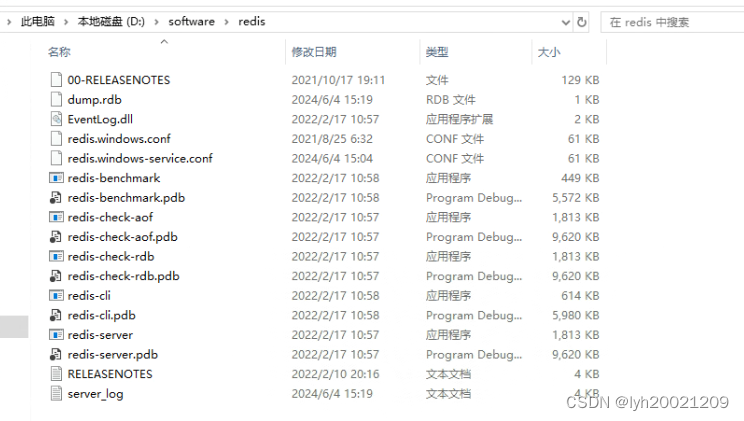744x421 pixels.
Task: Click the RDB 文件 type cell
Action: (x=451, y=100)
